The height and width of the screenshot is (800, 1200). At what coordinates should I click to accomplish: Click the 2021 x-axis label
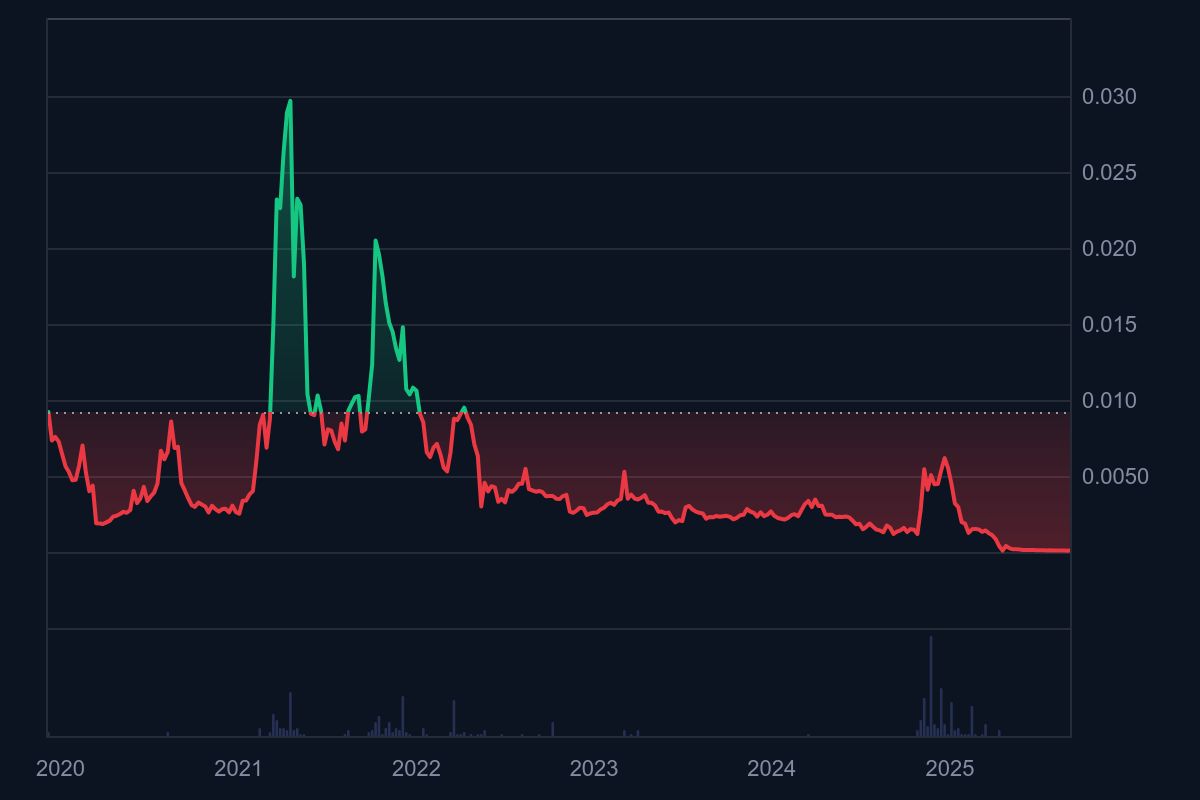tap(238, 769)
